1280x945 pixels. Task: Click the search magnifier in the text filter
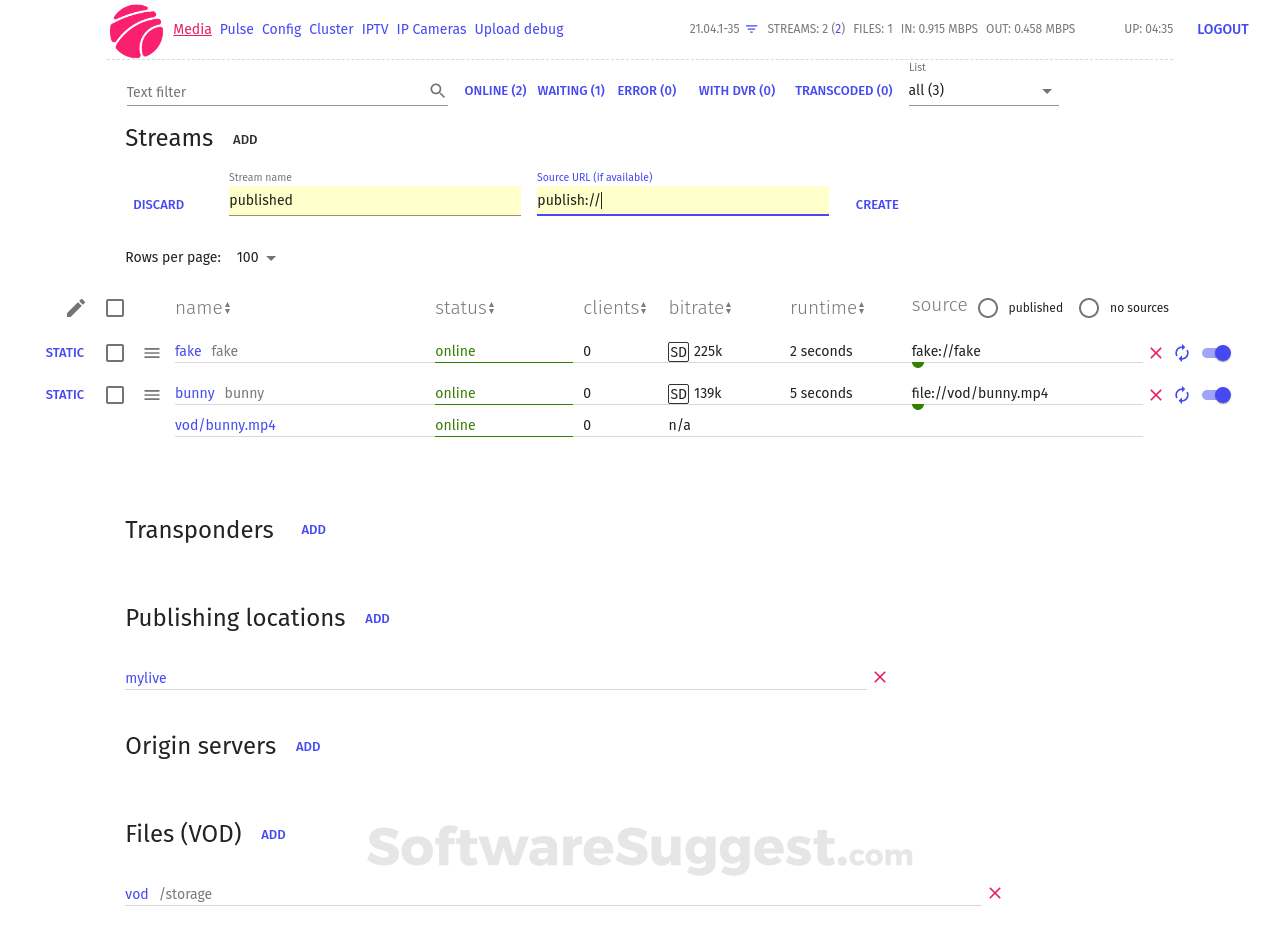[438, 90]
